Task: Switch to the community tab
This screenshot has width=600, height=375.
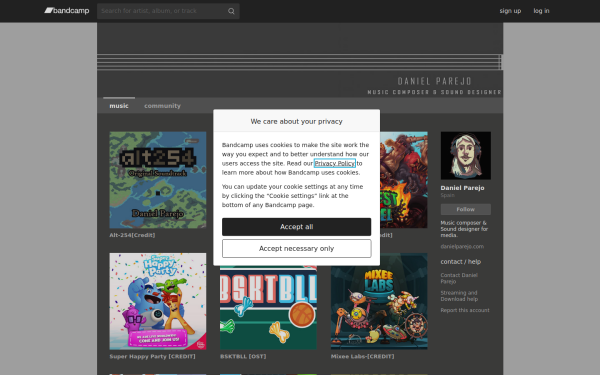Action: [x=162, y=106]
